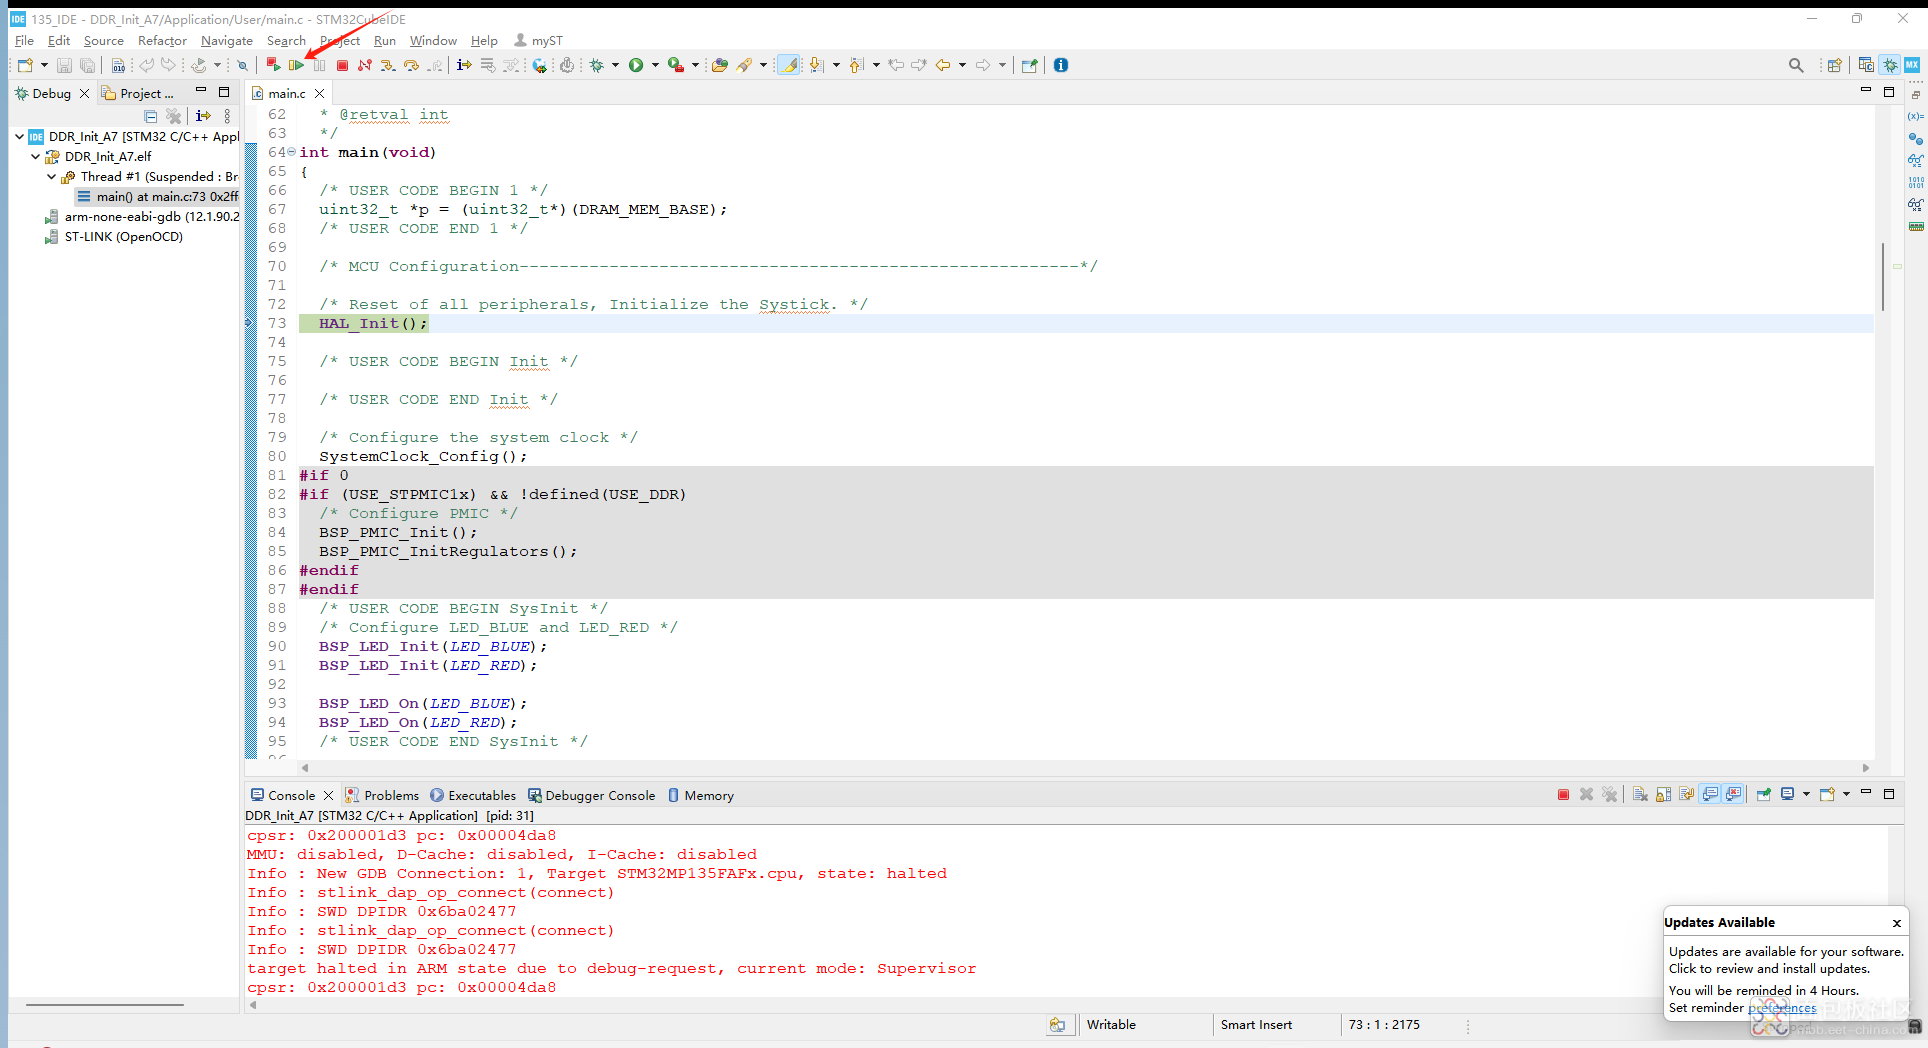
Task: Click the Save icon in toolbar
Action: [x=64, y=65]
